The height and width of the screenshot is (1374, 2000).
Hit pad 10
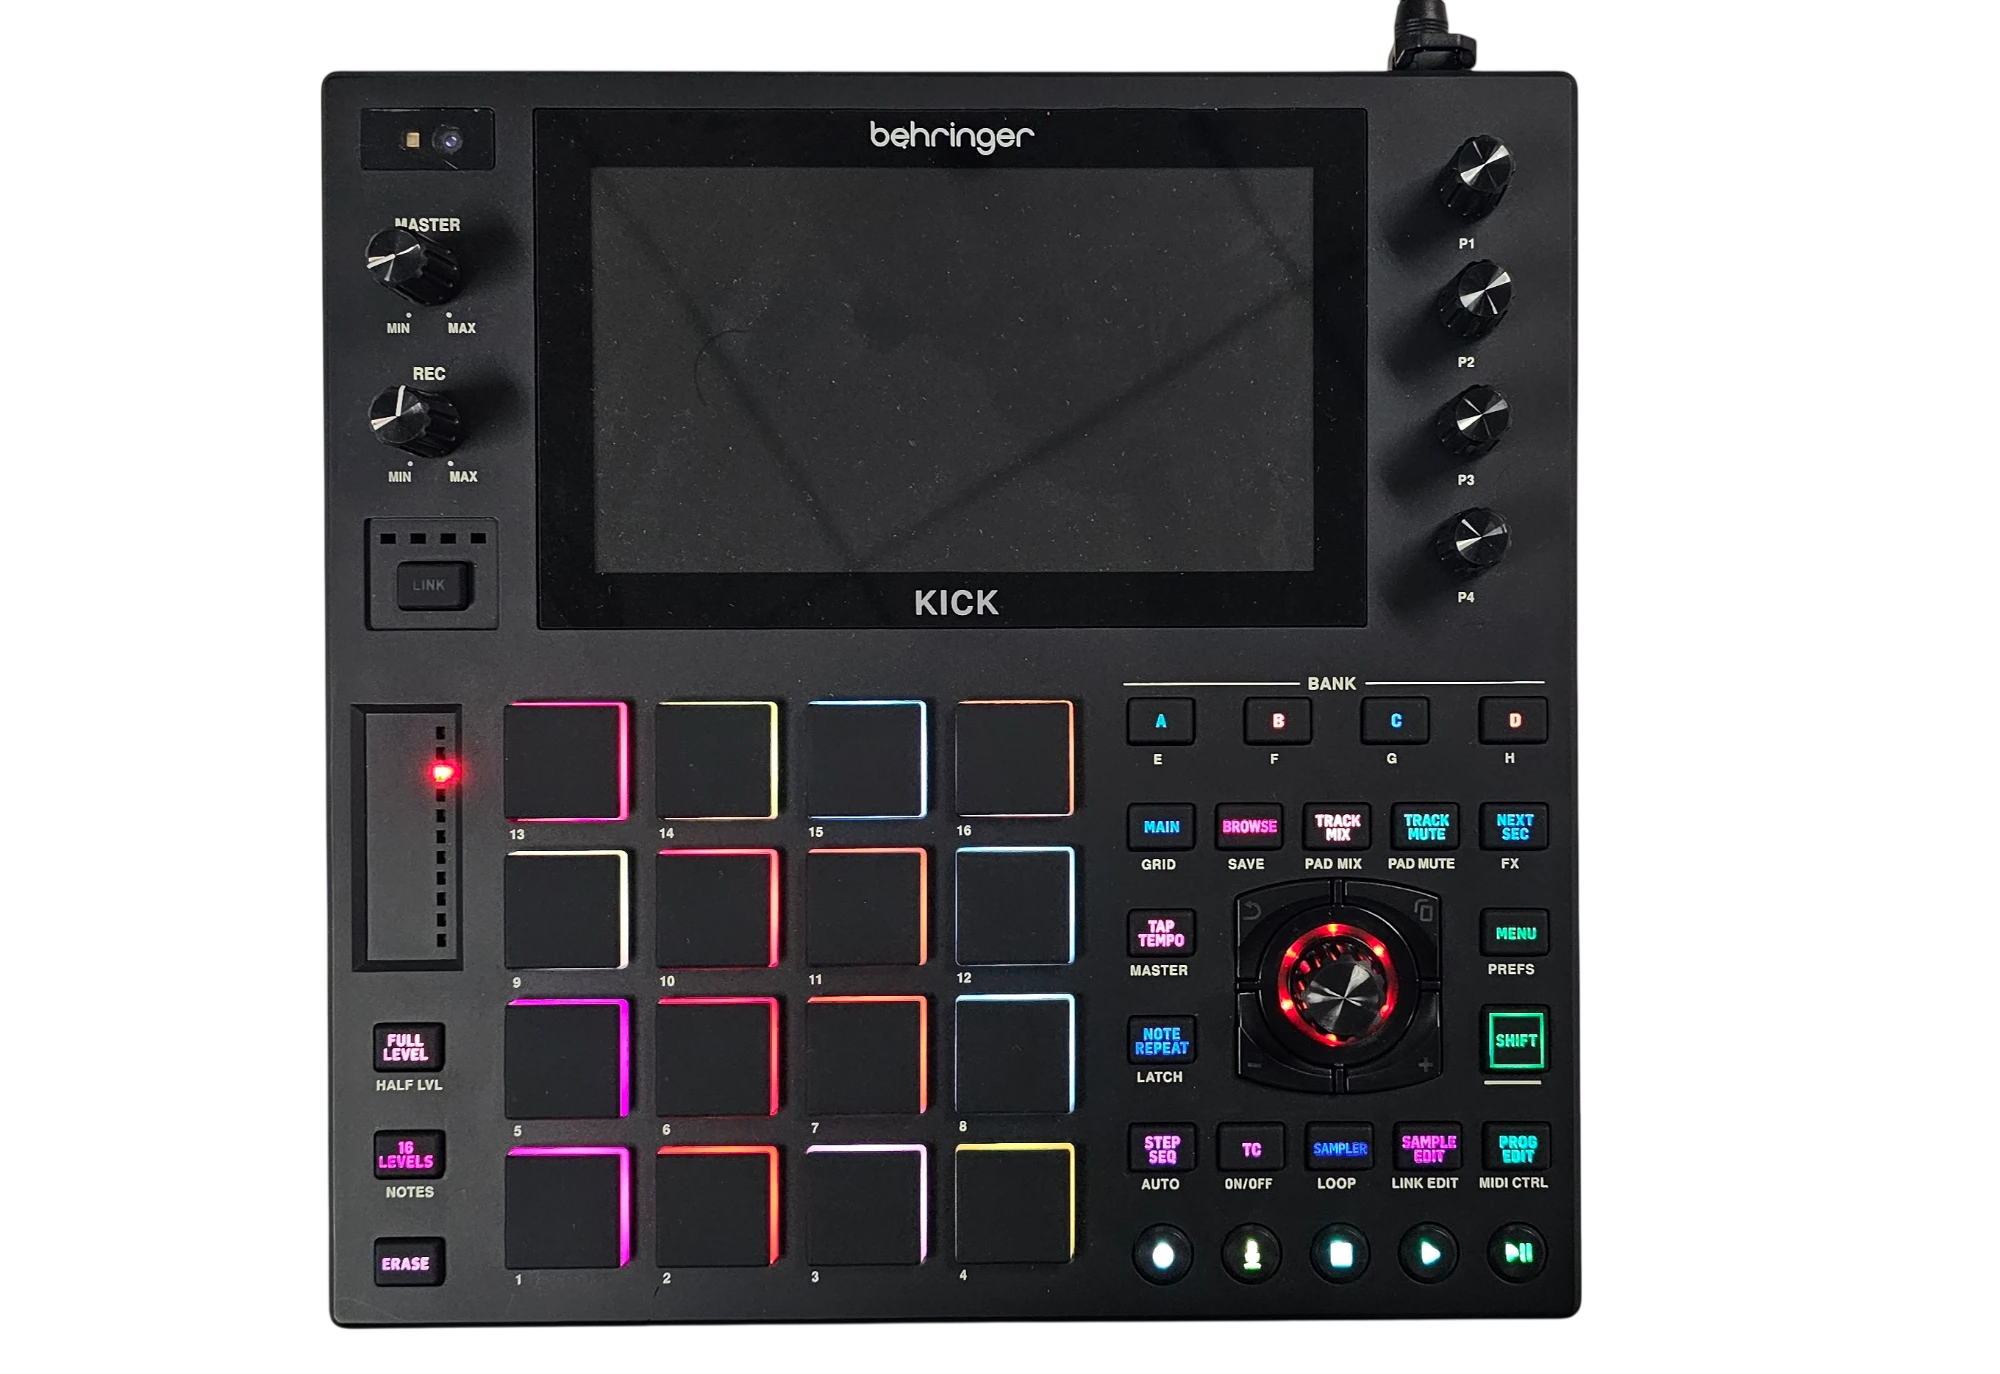tap(716, 908)
